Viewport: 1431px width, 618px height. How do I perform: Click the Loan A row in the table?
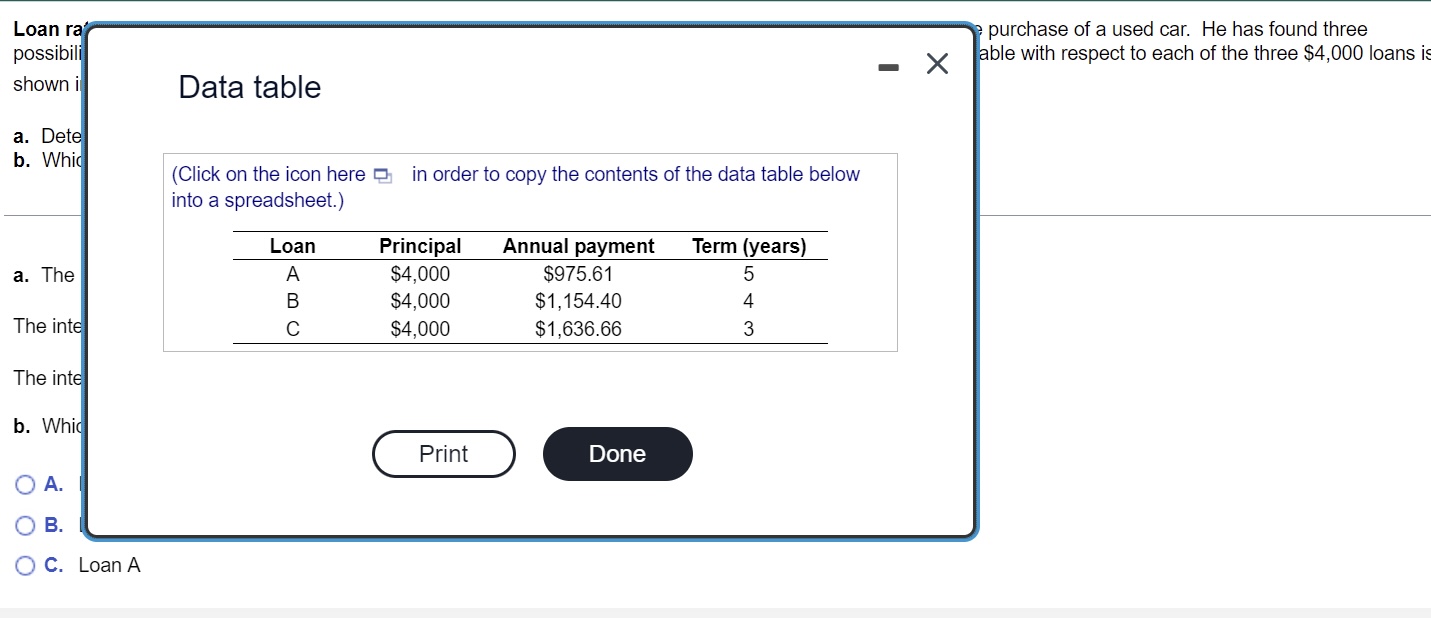[x=293, y=273]
